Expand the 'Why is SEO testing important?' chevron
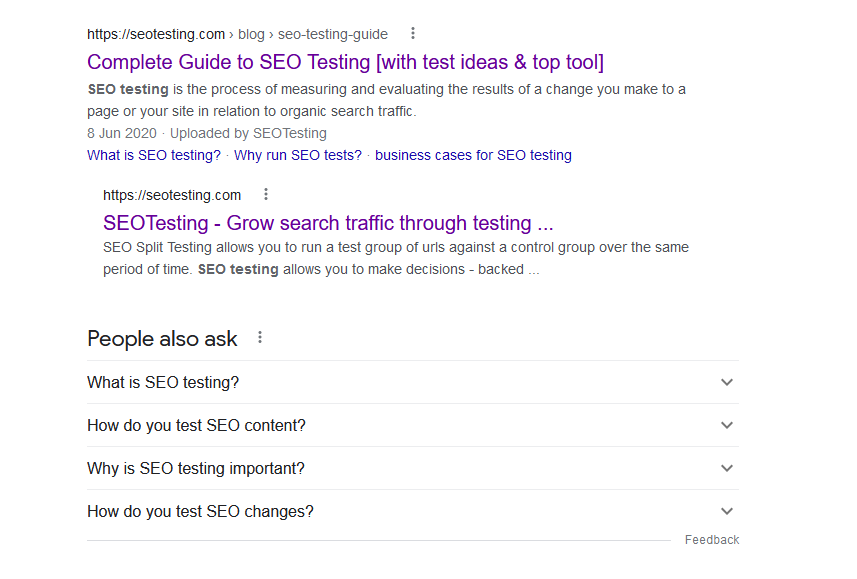857x579 pixels. point(727,468)
